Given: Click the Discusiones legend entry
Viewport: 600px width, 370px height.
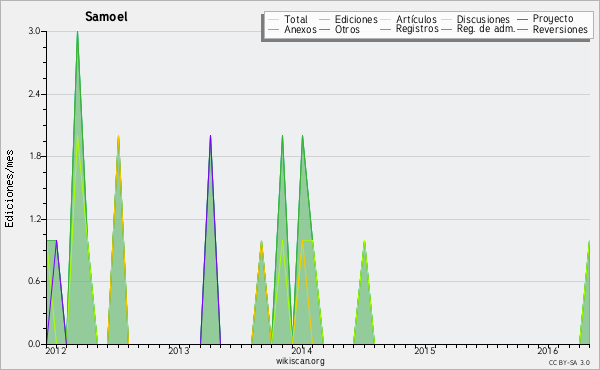Looking at the screenshot, I should [x=475, y=19].
